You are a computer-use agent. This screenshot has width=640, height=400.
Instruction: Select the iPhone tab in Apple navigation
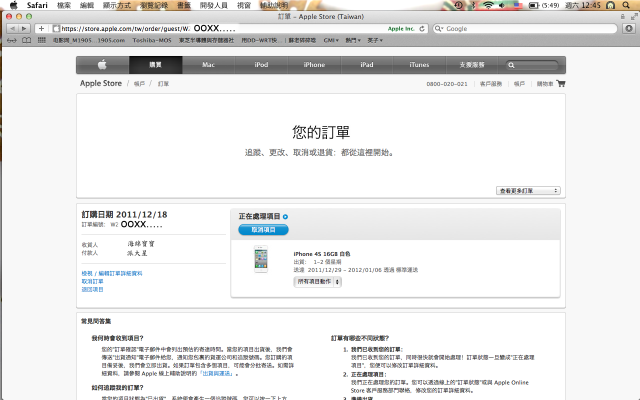tap(314, 64)
